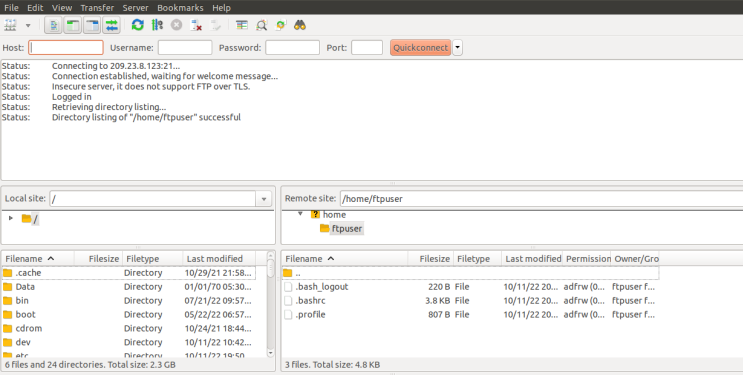743x375 pixels.
Task: Search for files with binoculars icon
Action: click(x=300, y=25)
